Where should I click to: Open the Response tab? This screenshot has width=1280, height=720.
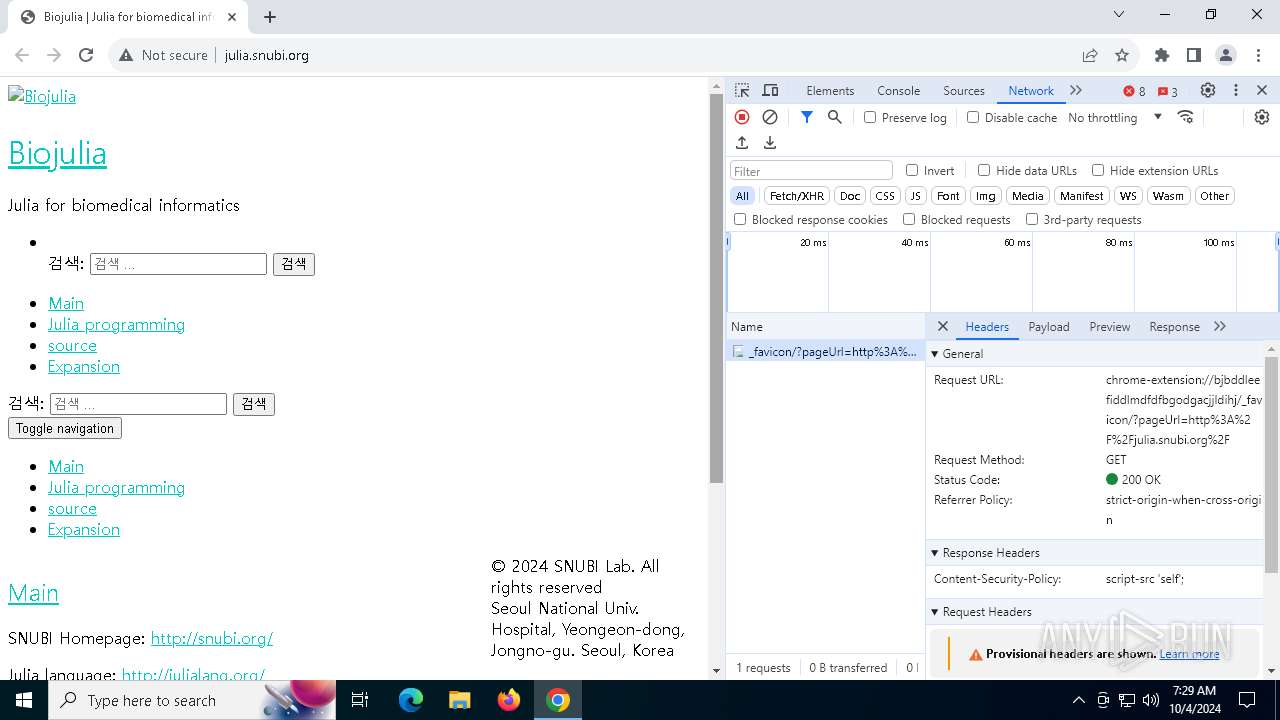pyautogui.click(x=1174, y=327)
